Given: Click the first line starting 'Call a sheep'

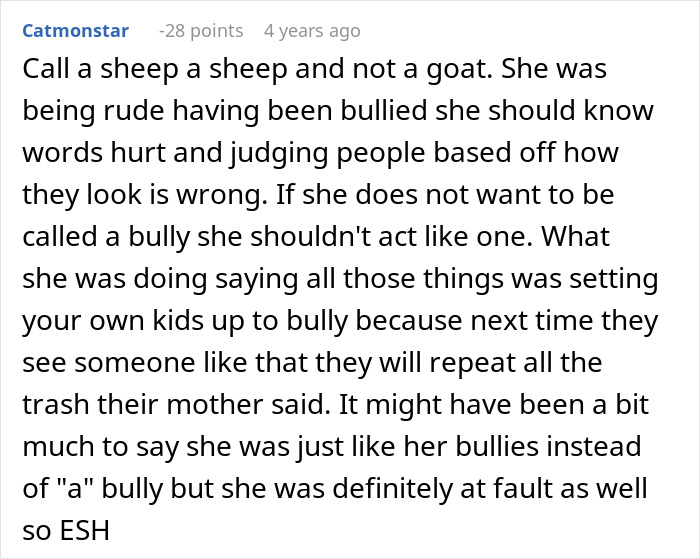Looking at the screenshot, I should tap(315, 70).
